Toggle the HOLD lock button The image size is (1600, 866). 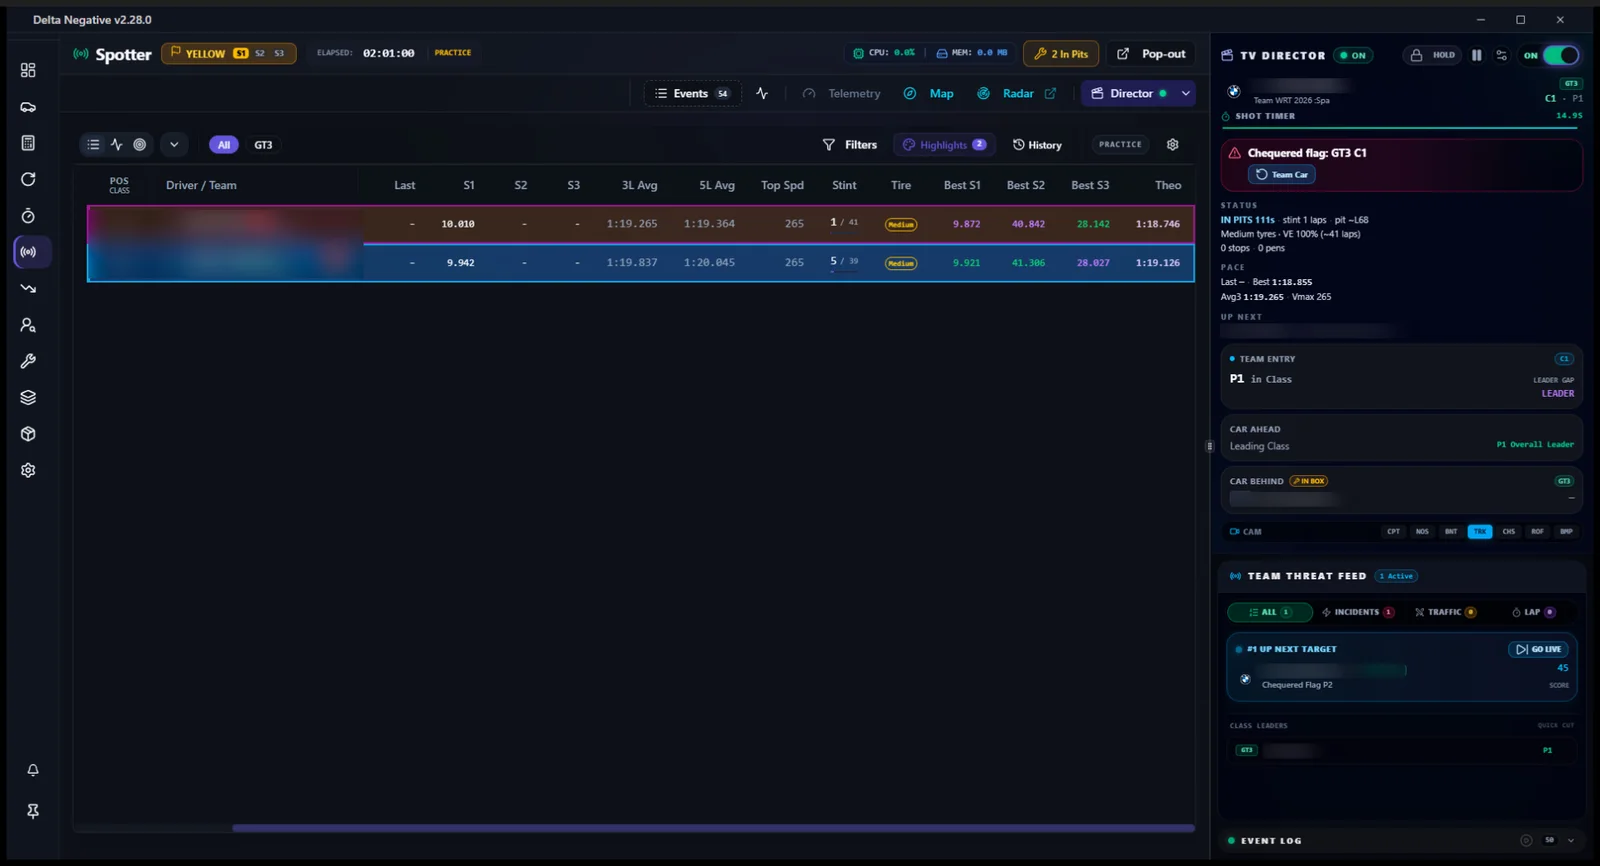(x=1433, y=55)
